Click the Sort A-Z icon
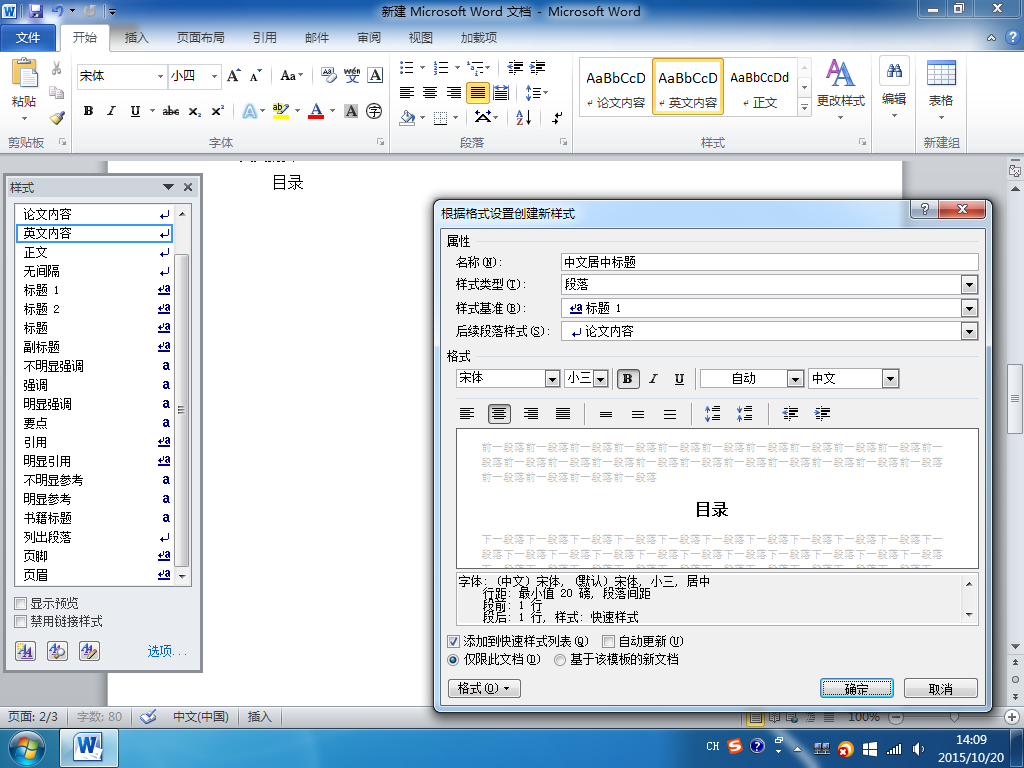 [x=524, y=117]
